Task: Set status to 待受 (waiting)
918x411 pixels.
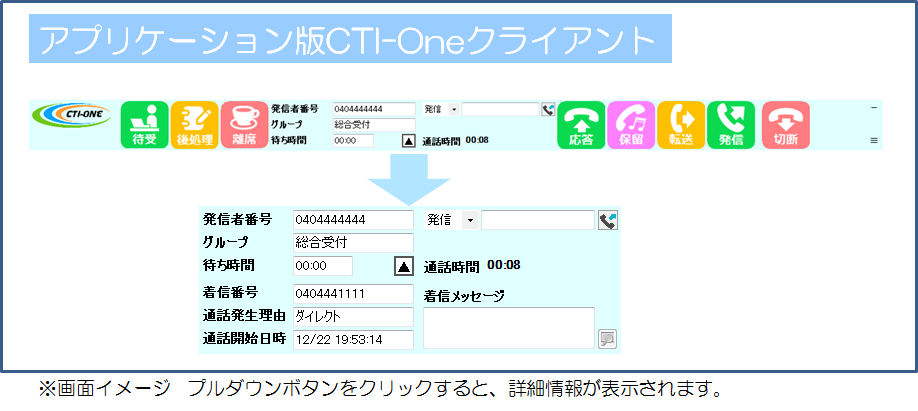Action: [144, 125]
